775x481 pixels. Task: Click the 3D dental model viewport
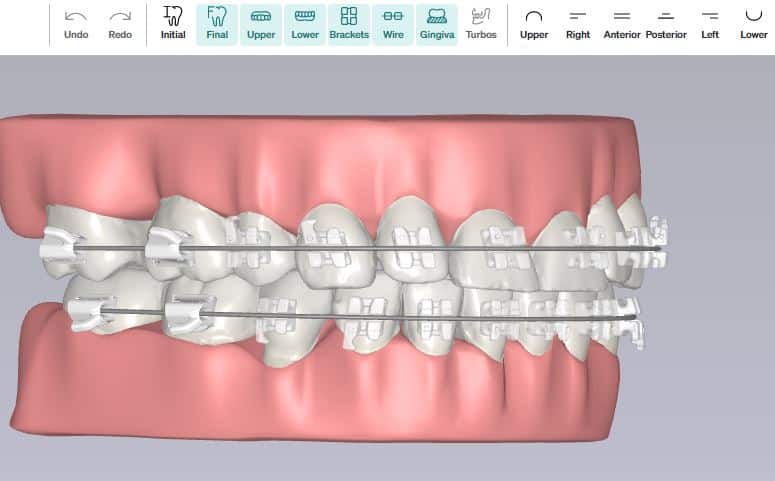tap(388, 268)
